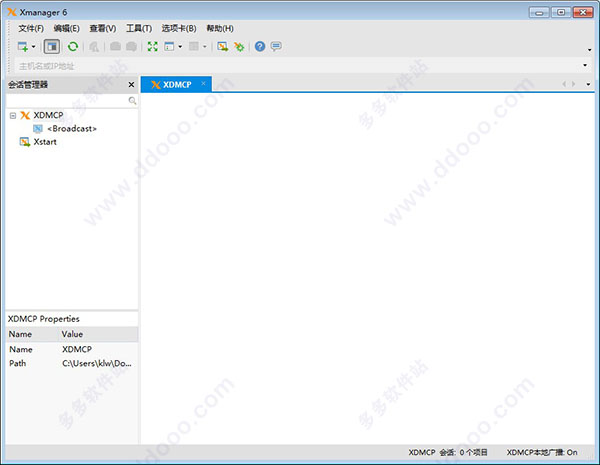Click the green refresh icon
Viewport: 600px width, 465px height.
point(73,47)
